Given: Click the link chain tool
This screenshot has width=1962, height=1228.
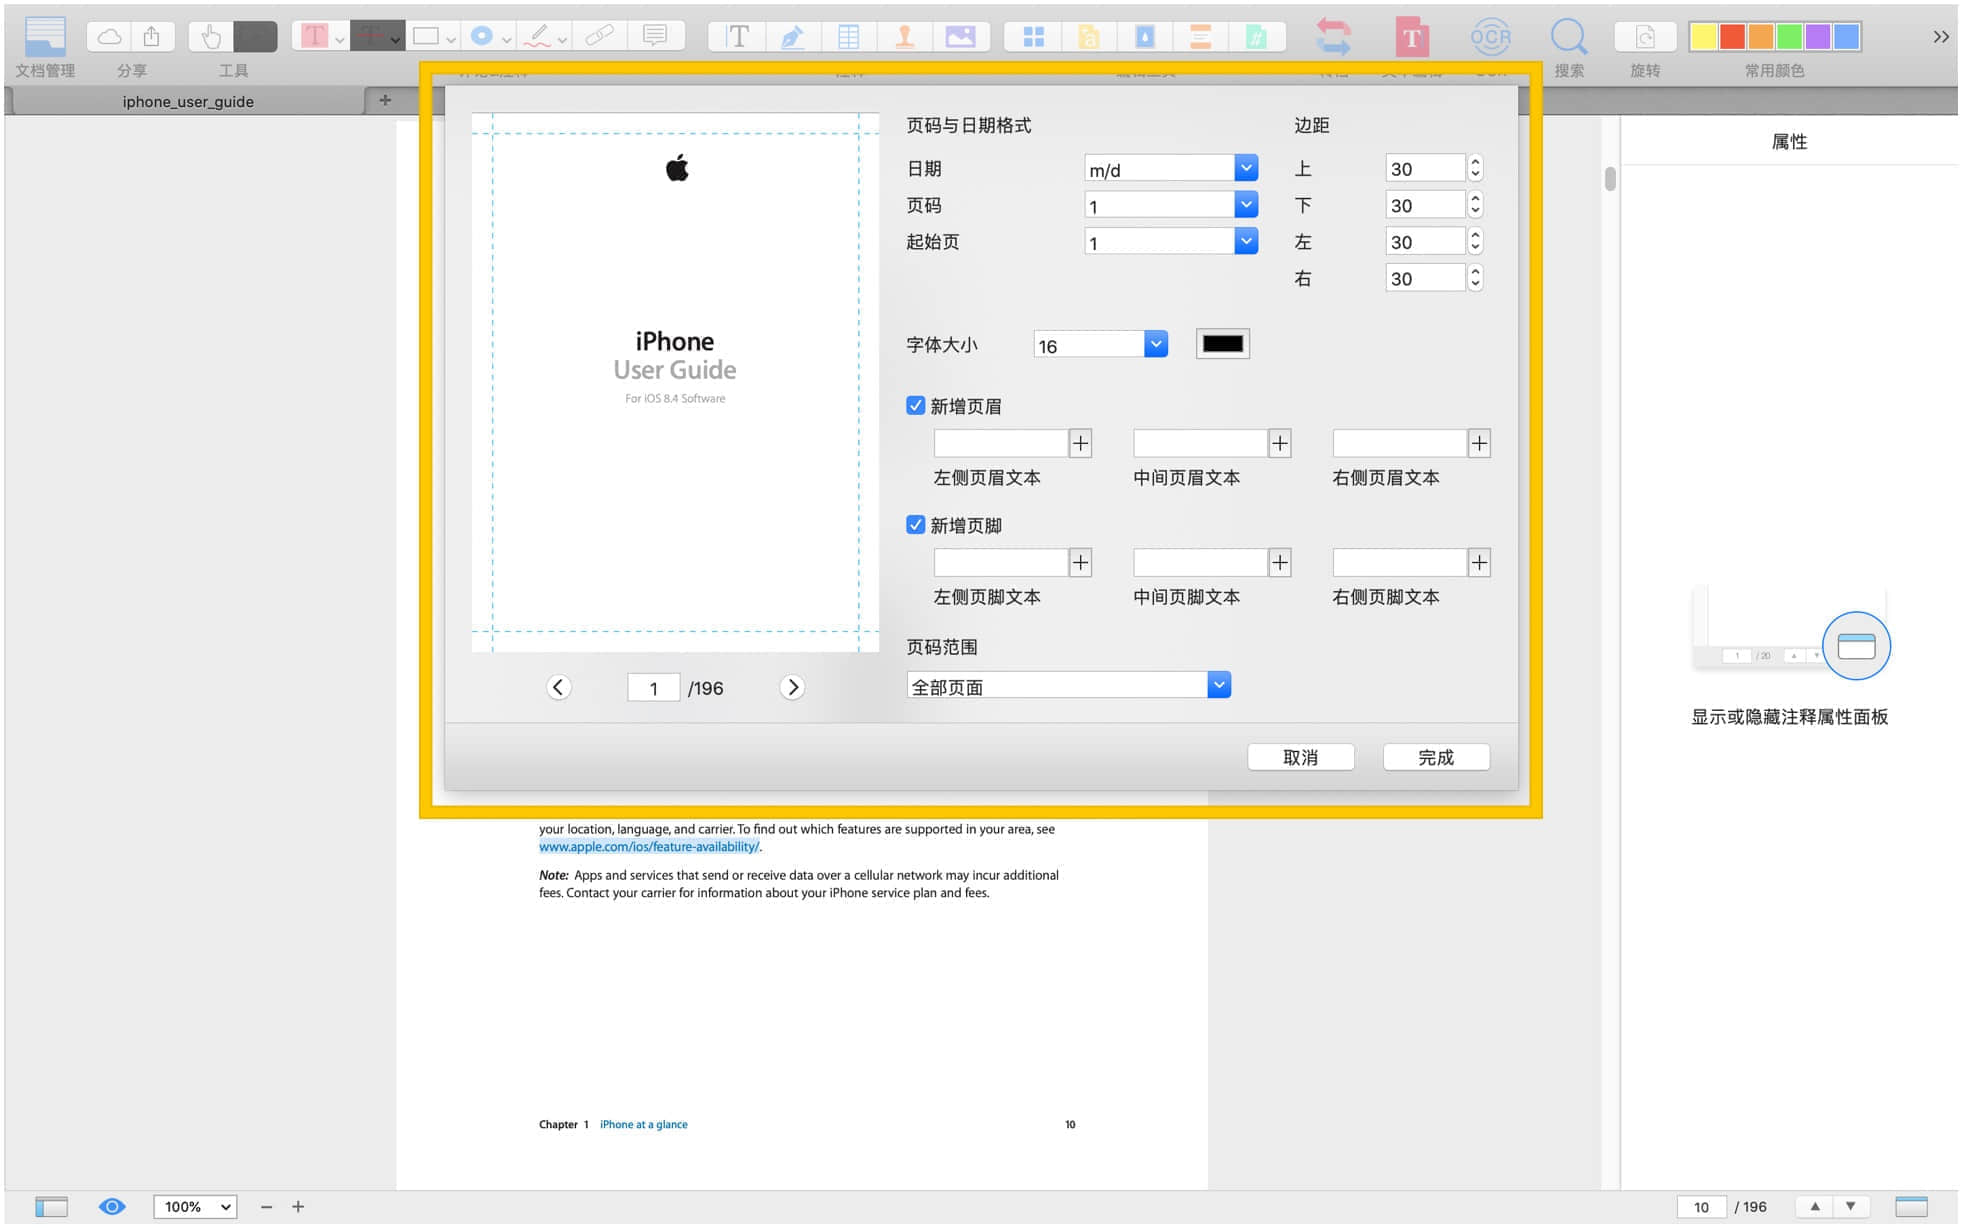Looking at the screenshot, I should click(600, 36).
